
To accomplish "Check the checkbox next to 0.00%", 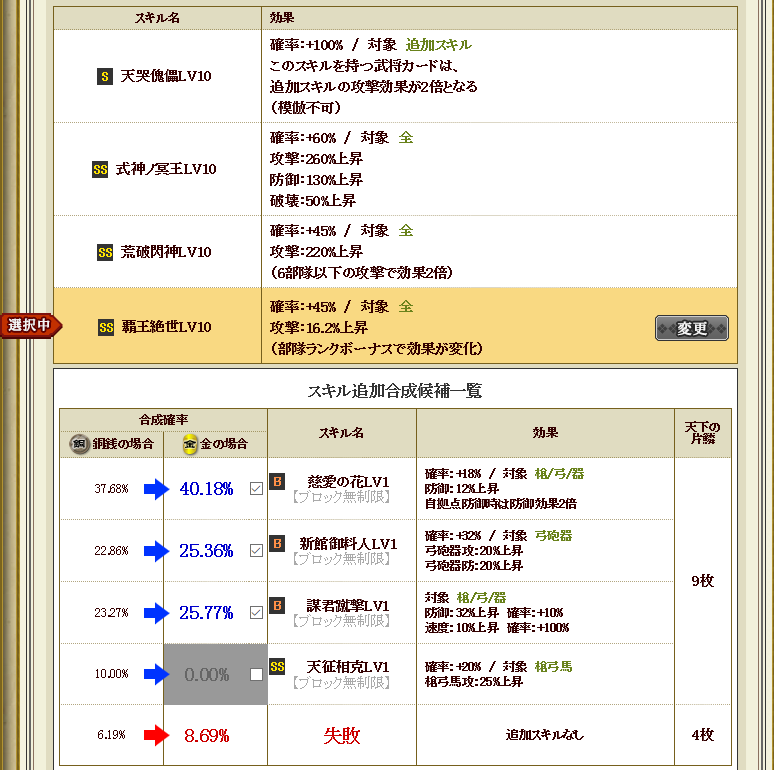I will pyautogui.click(x=256, y=674).
